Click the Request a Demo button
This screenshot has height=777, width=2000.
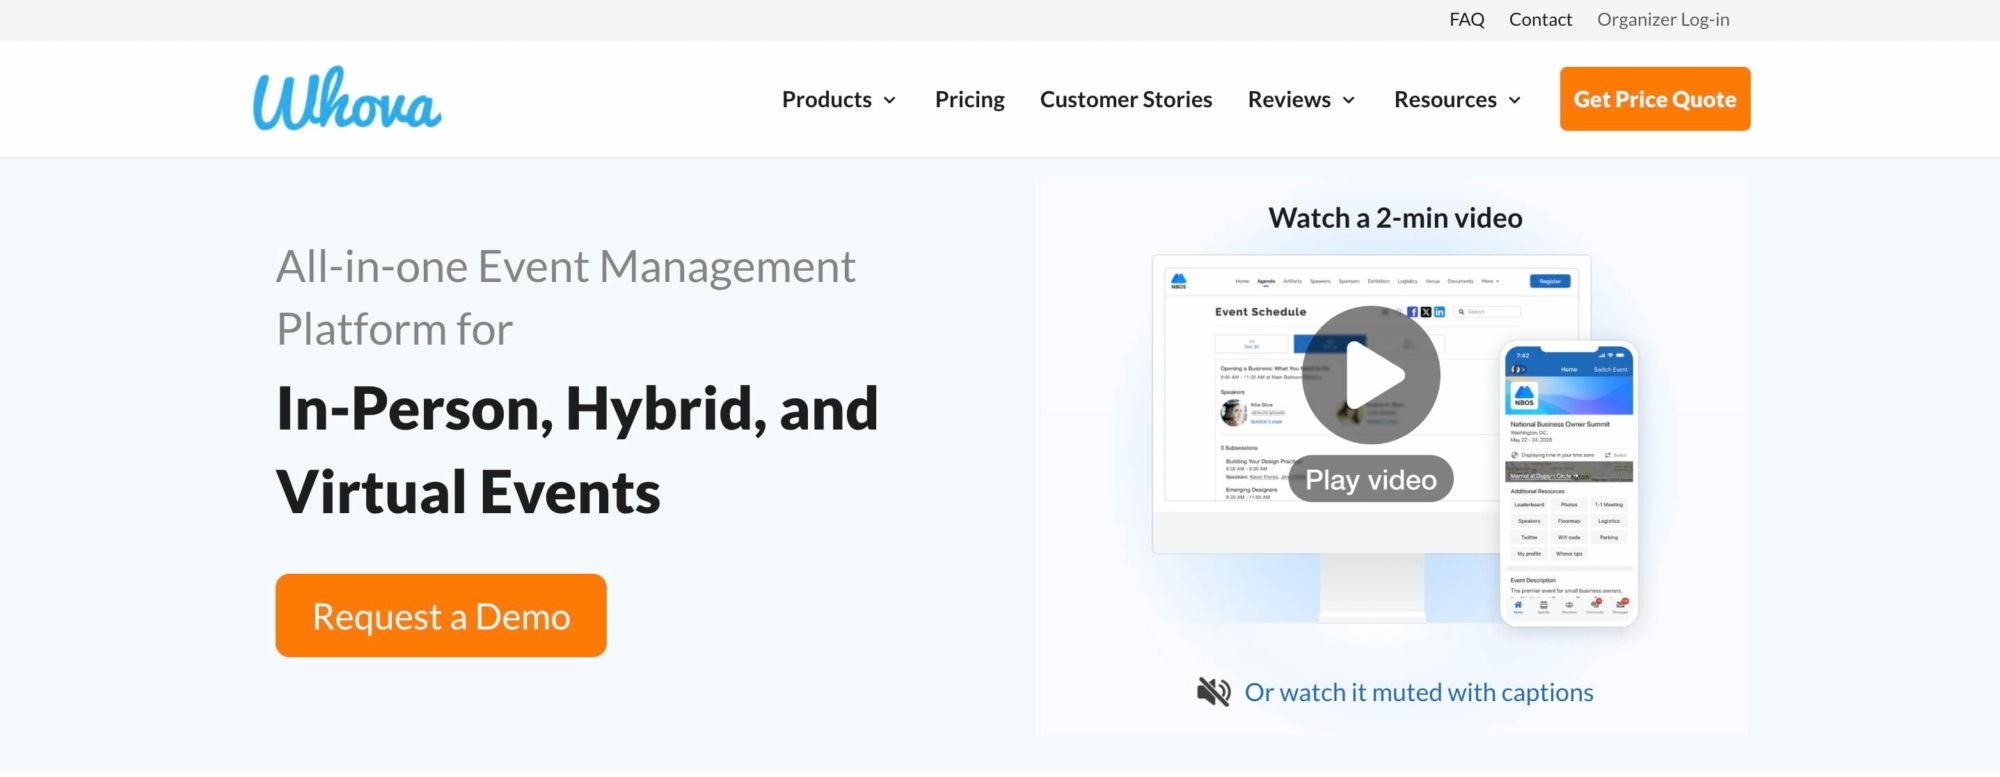point(441,616)
